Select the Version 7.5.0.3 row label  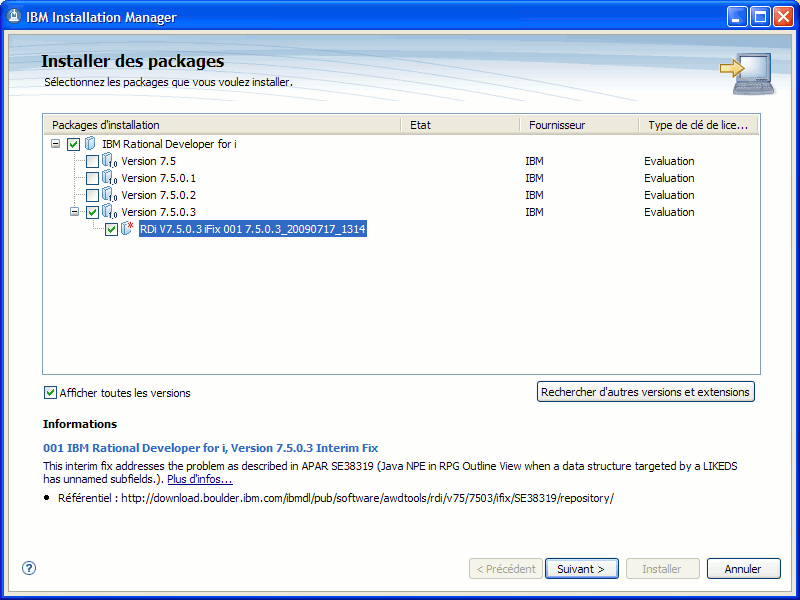[x=159, y=212]
